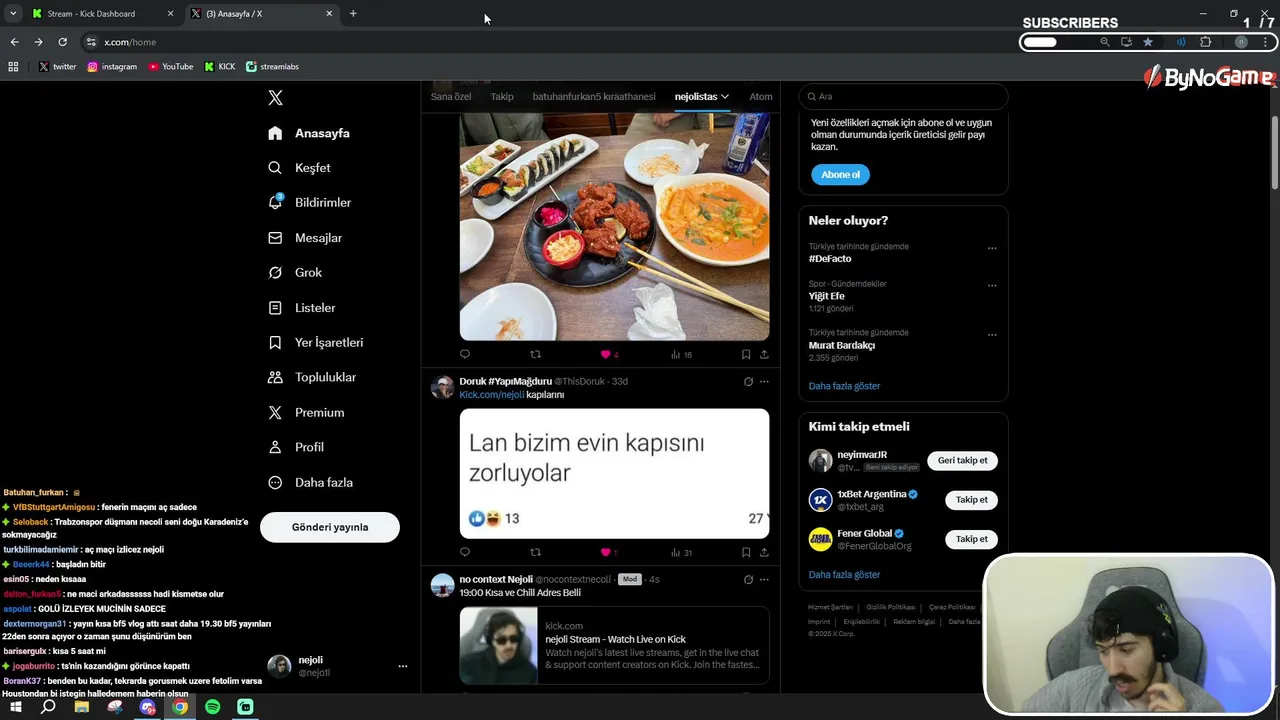Click Grok explain icon on Doruk's post
The width and height of the screenshot is (1280, 720).
748,381
